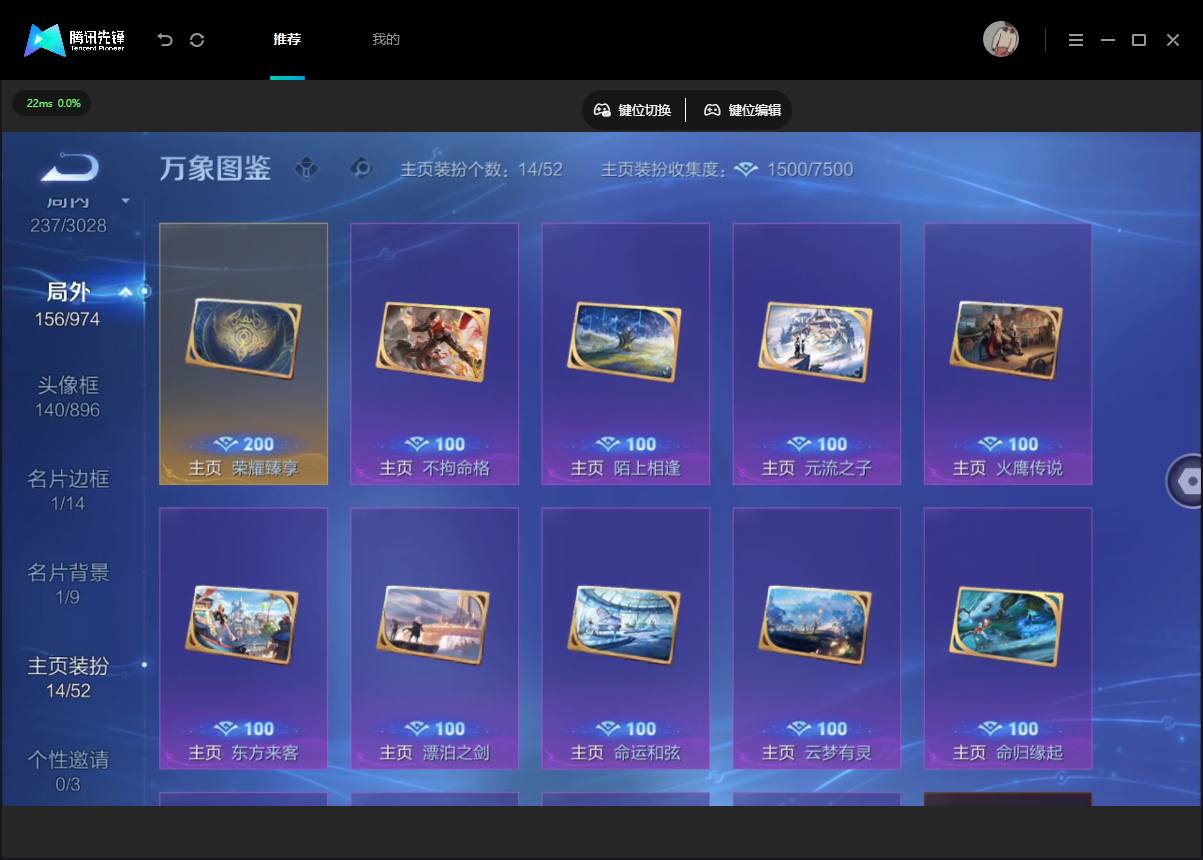The height and width of the screenshot is (860, 1203).
Task: Select 头像框 140/896 in sidebar
Action: pyautogui.click(x=68, y=397)
